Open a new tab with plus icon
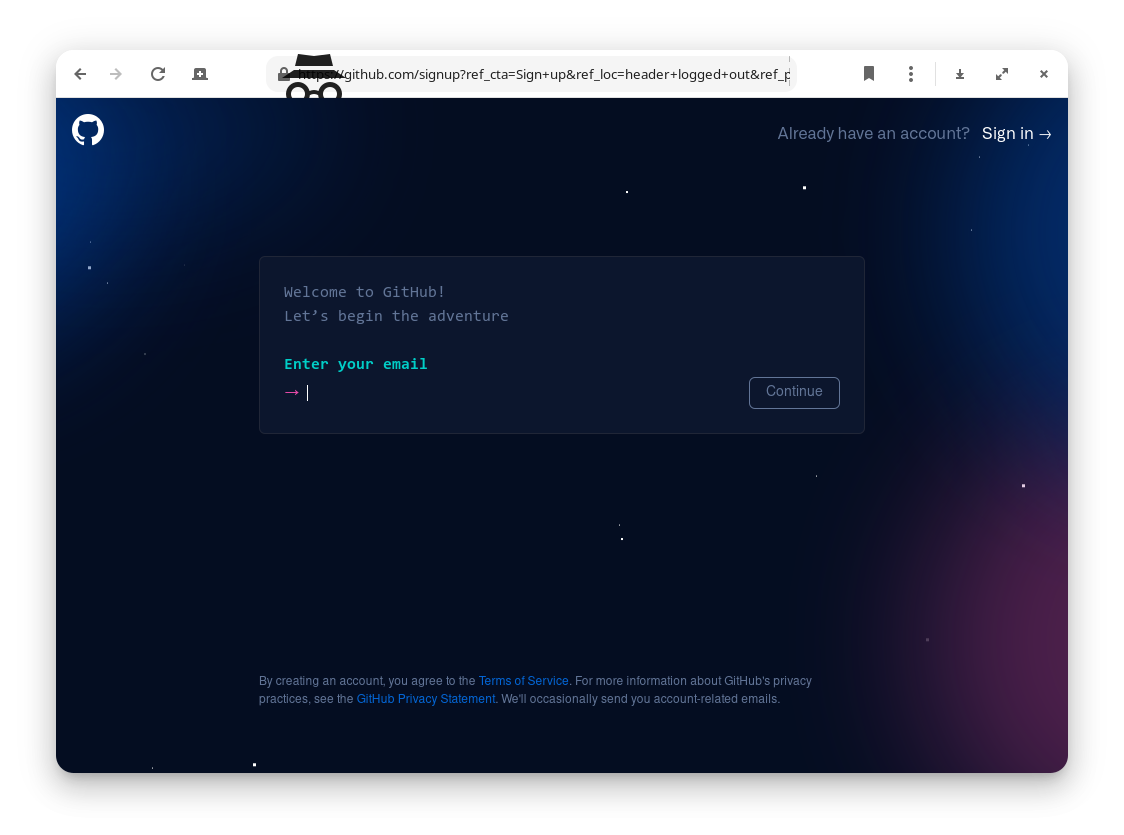1124x835 pixels. 200,74
